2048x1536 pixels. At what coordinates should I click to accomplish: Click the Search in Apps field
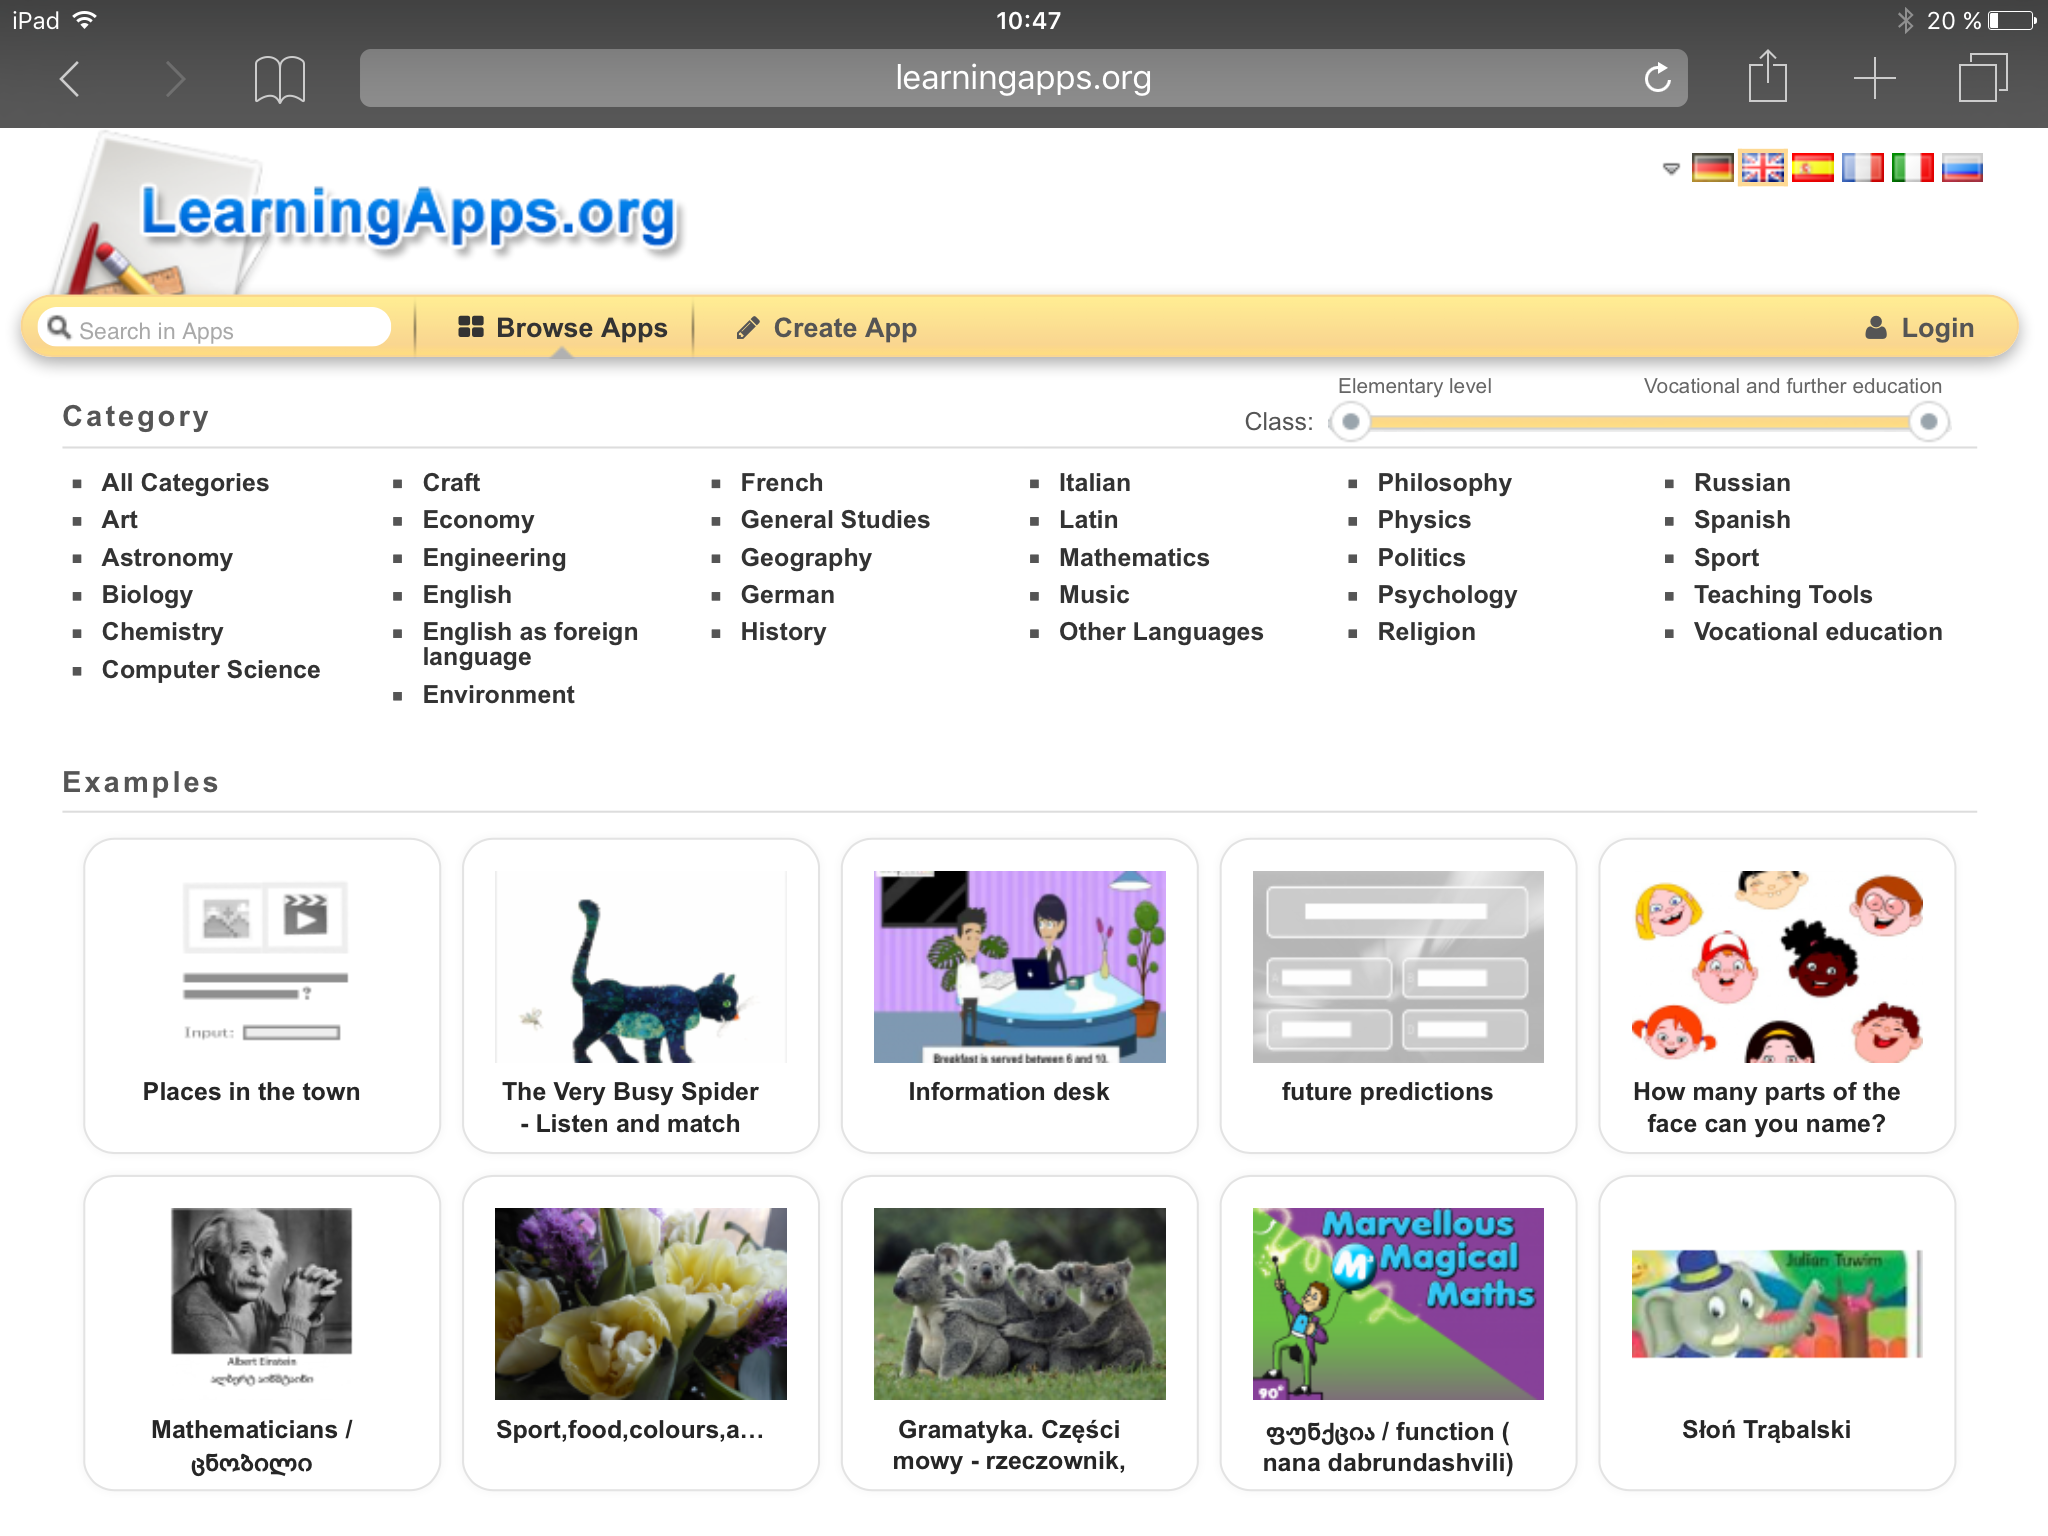pyautogui.click(x=214, y=329)
